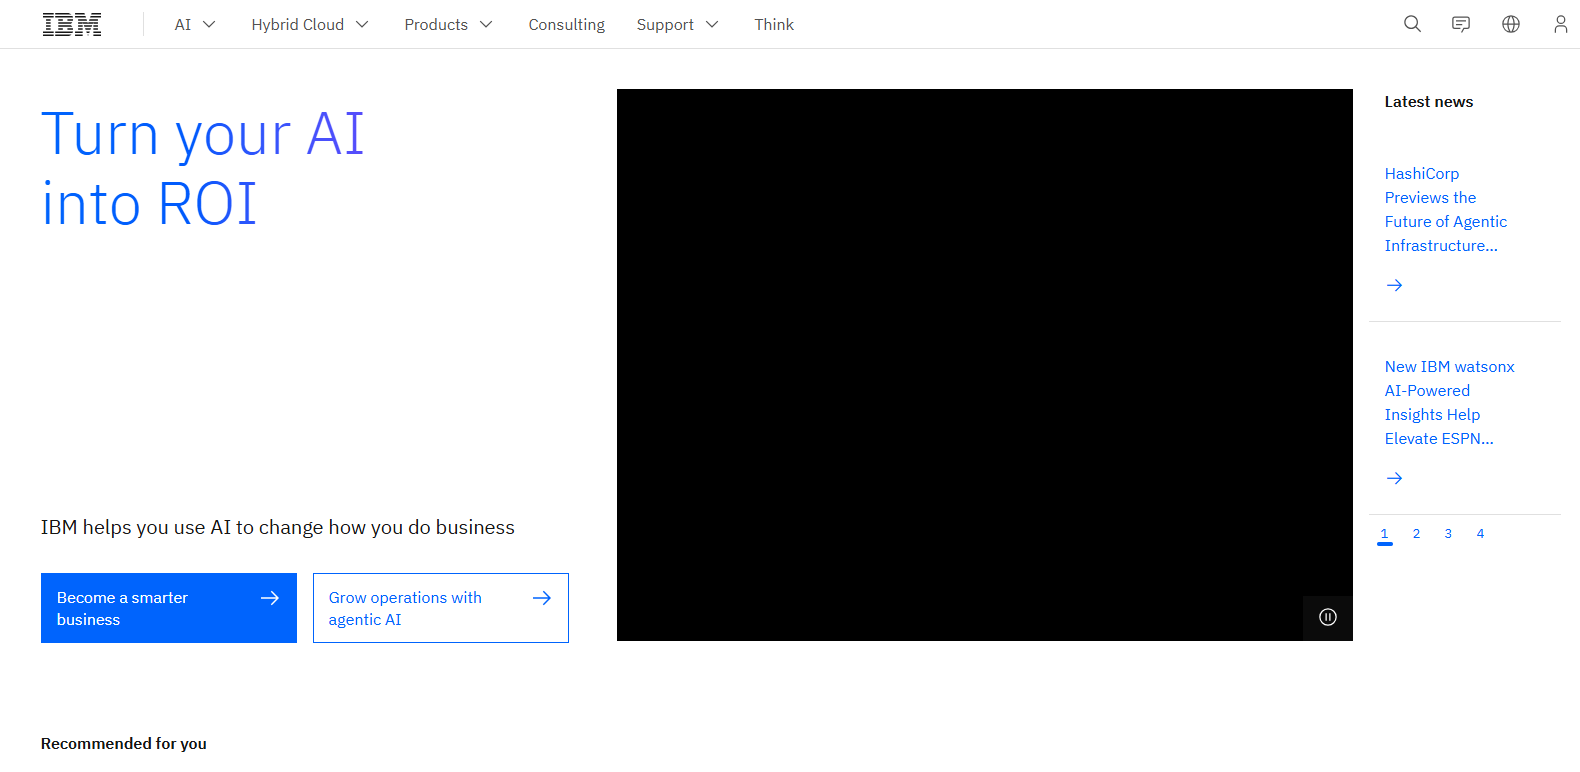Image resolution: width=1580 pixels, height=772 pixels.
Task: Click the IBM logo
Action: [72, 24]
